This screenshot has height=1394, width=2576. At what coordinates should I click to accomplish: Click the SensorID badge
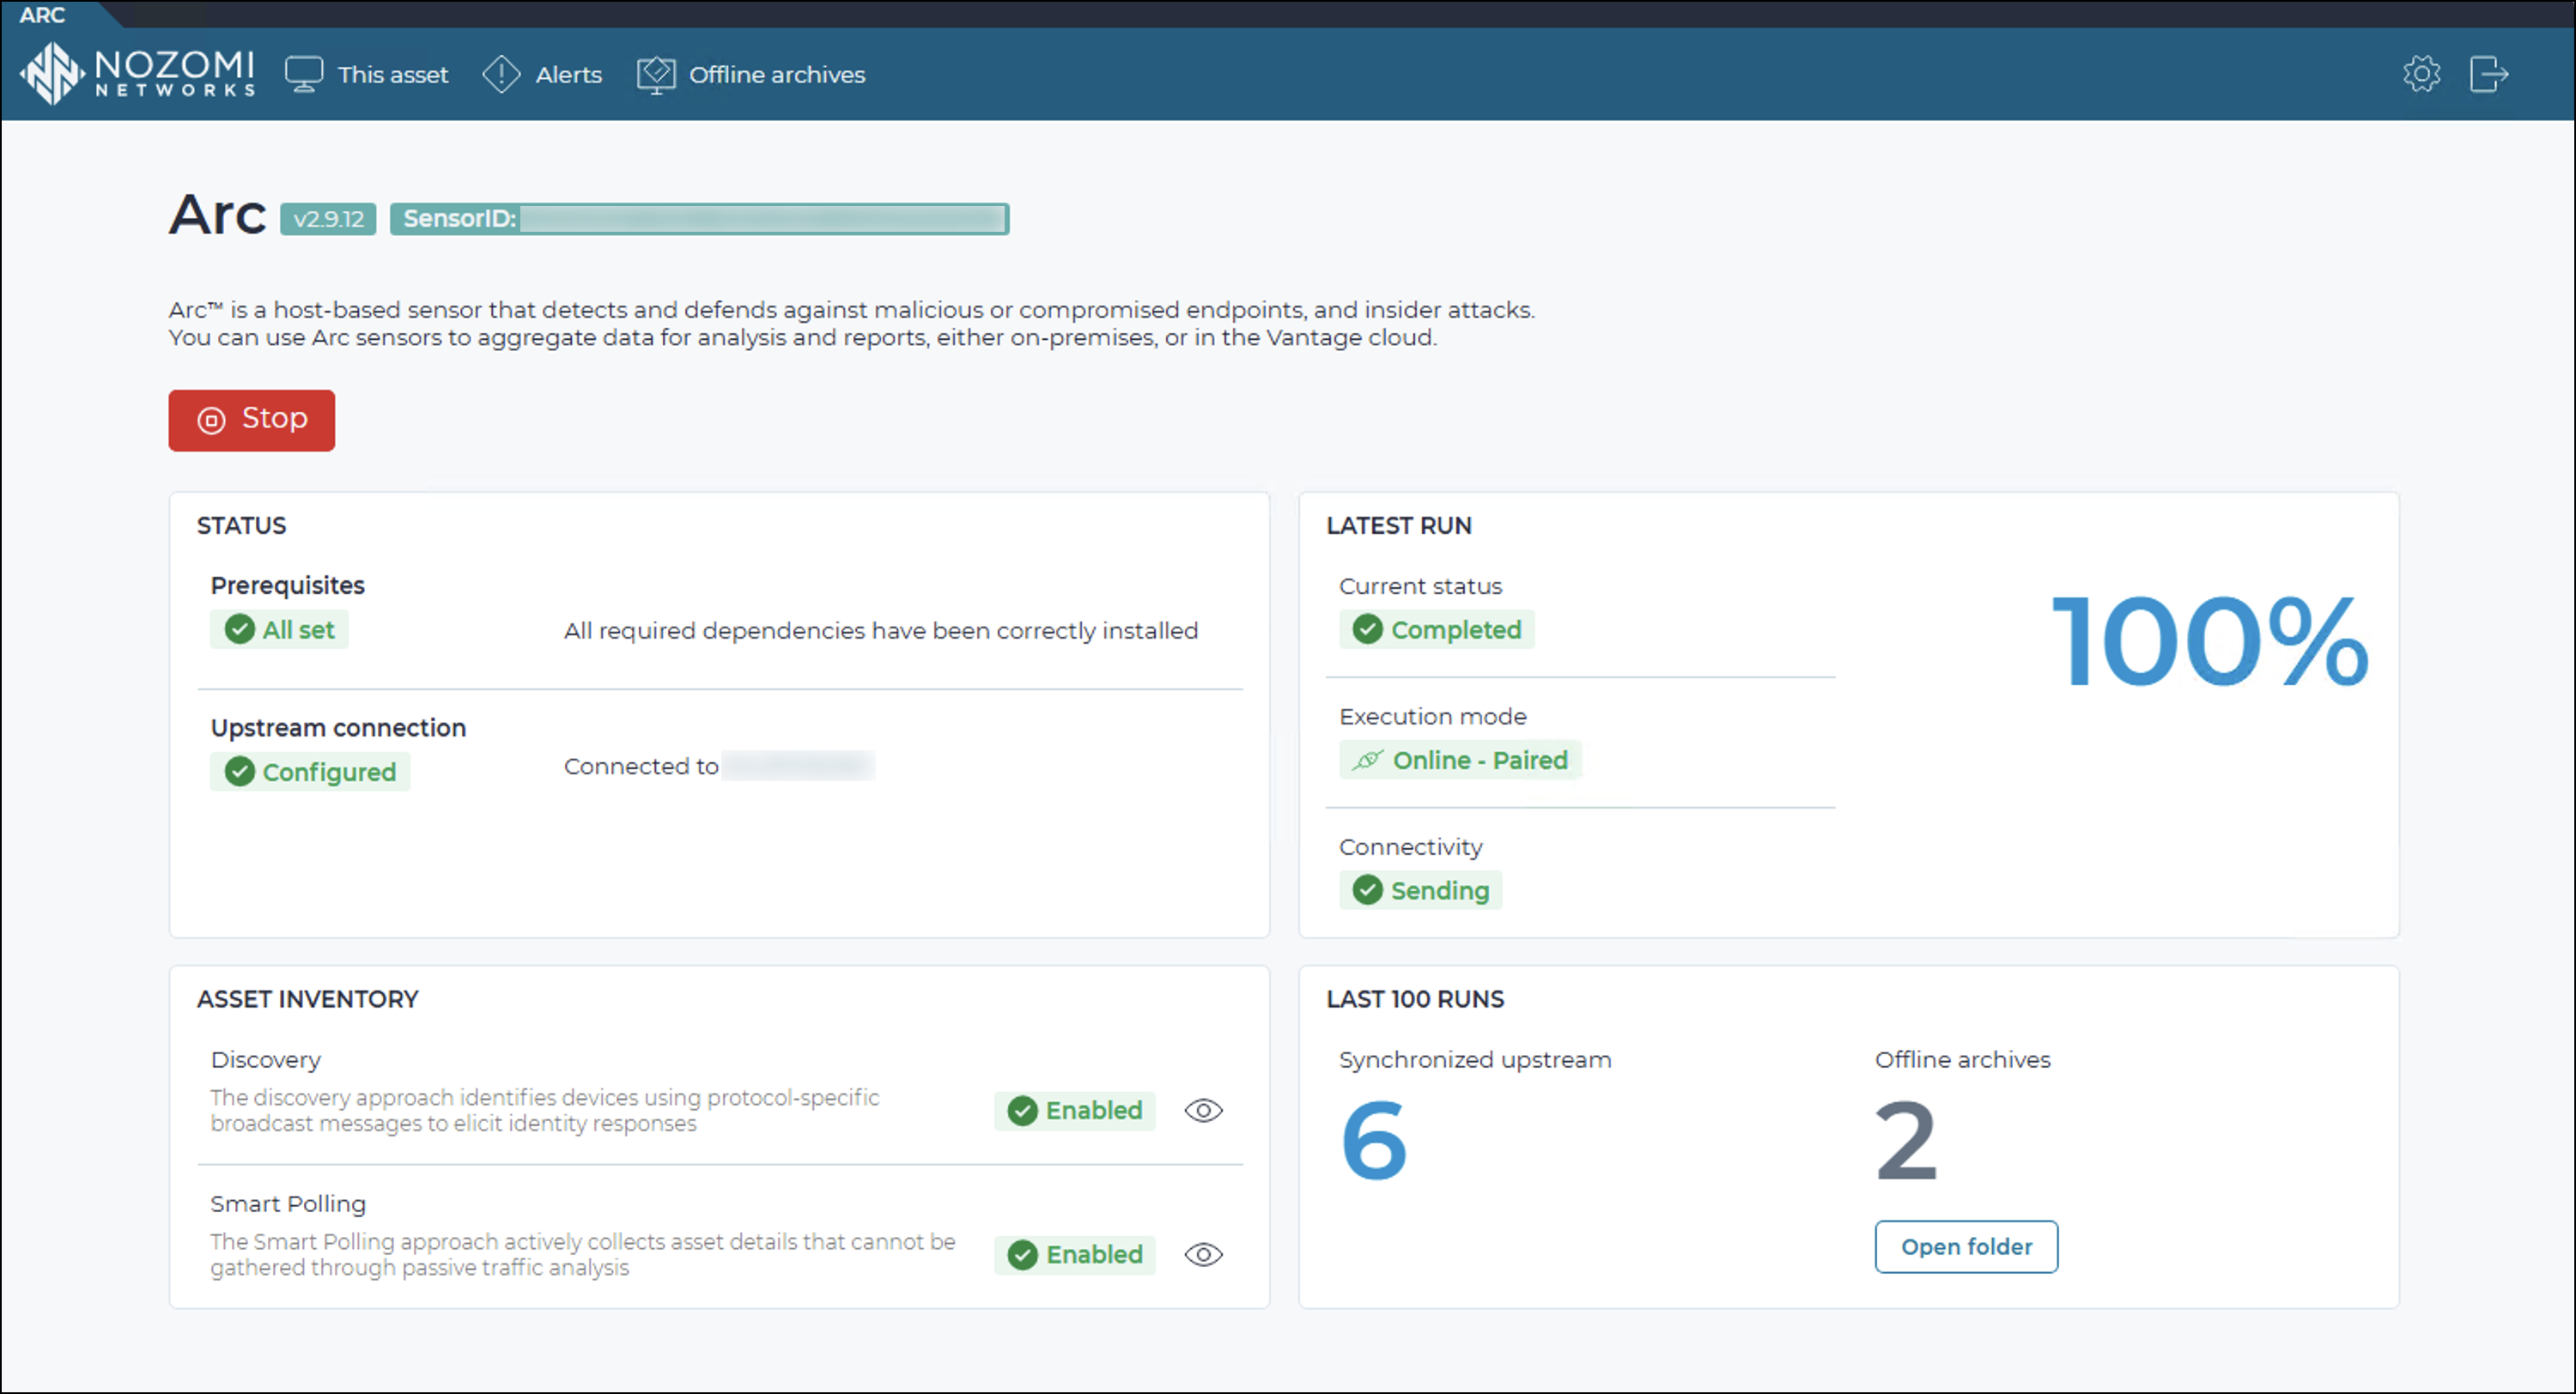click(699, 219)
